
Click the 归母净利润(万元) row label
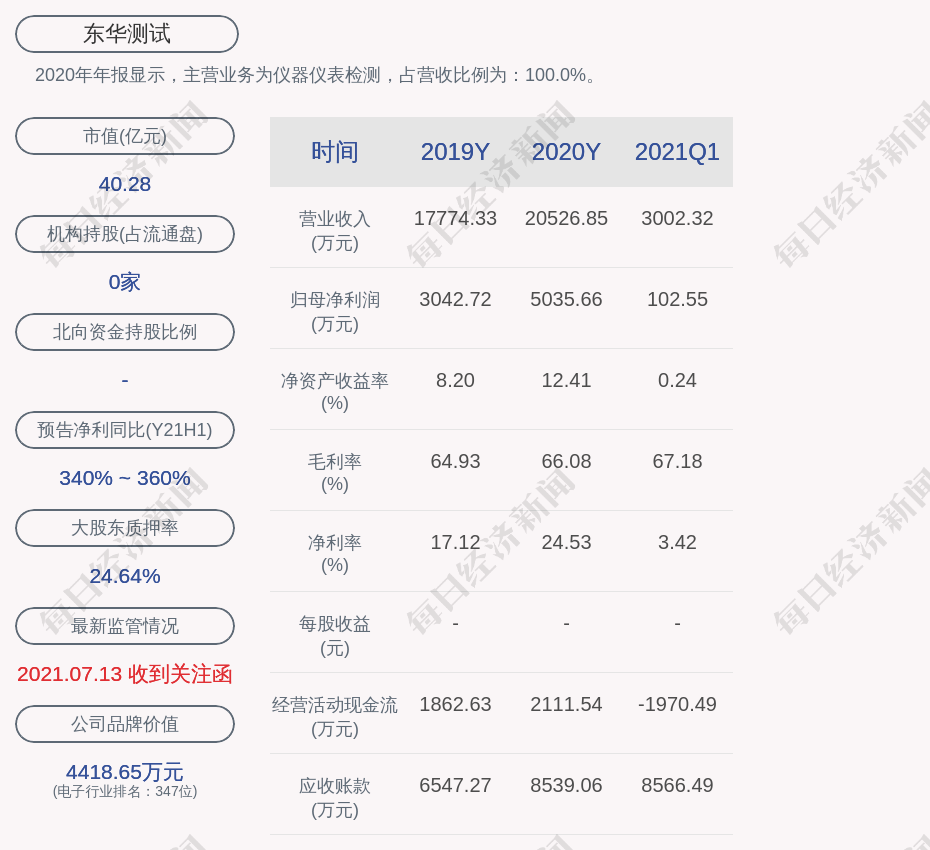[x=335, y=311]
